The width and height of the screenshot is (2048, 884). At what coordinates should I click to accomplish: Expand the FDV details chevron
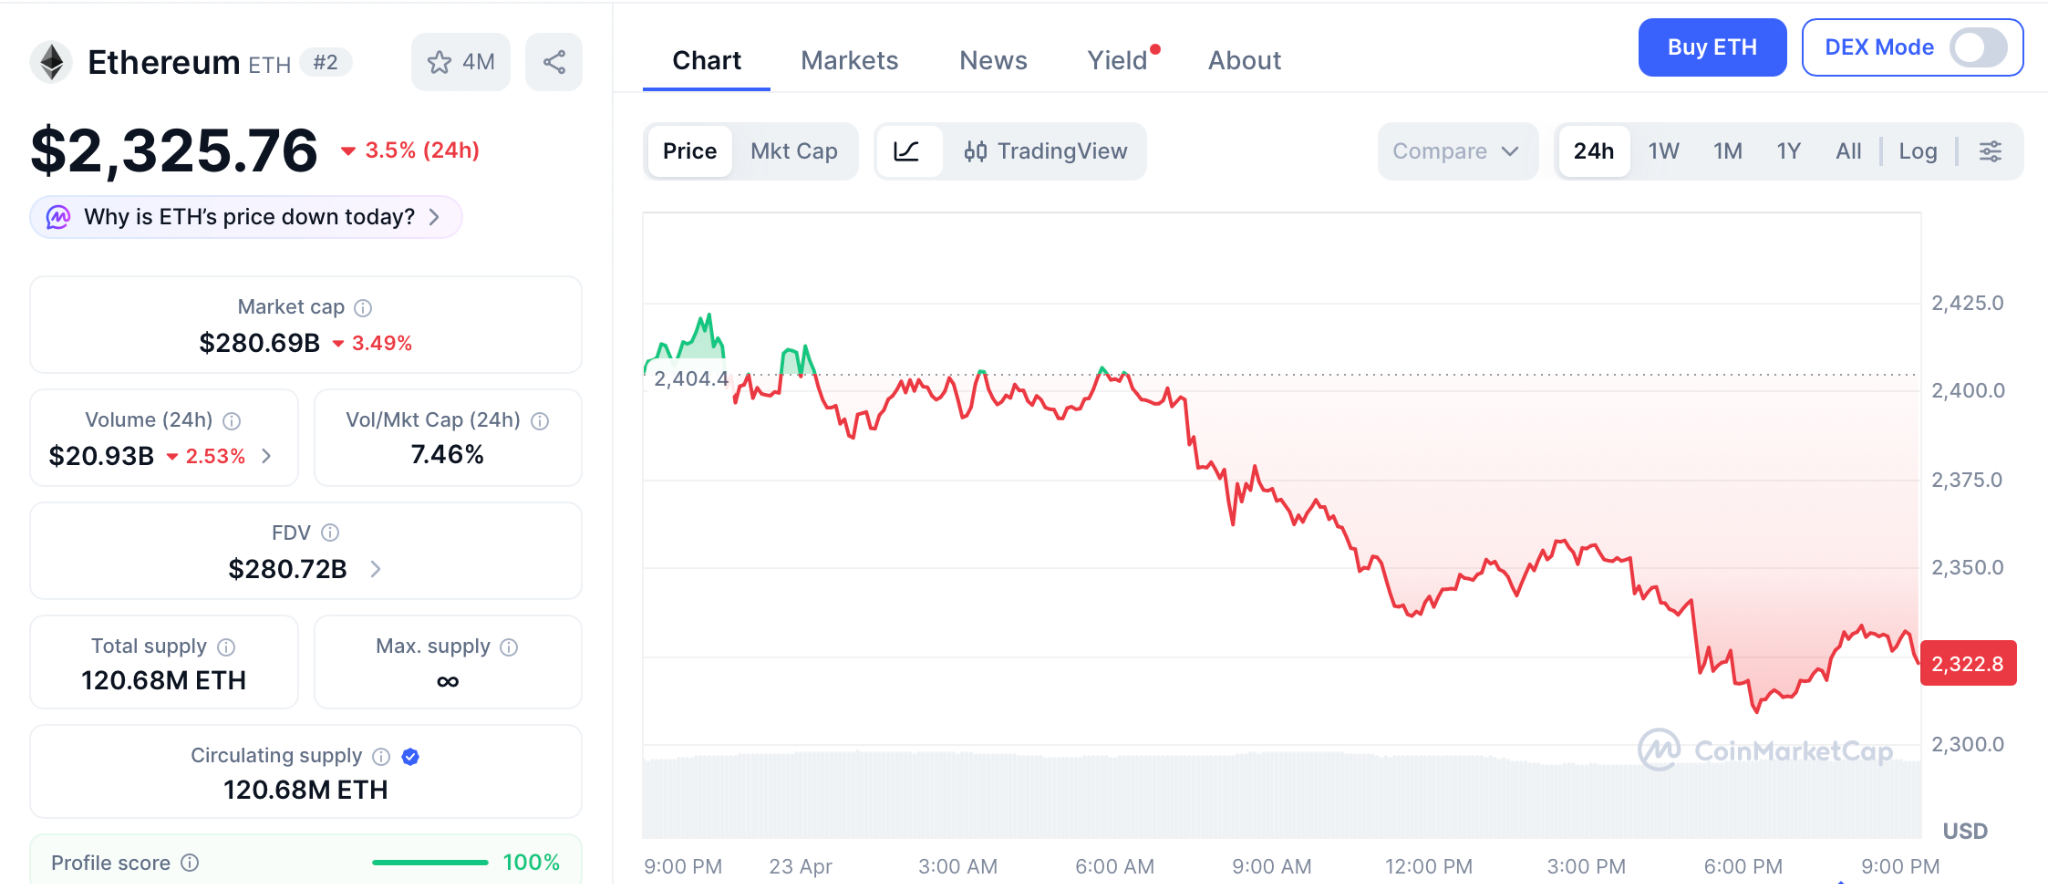coord(376,569)
